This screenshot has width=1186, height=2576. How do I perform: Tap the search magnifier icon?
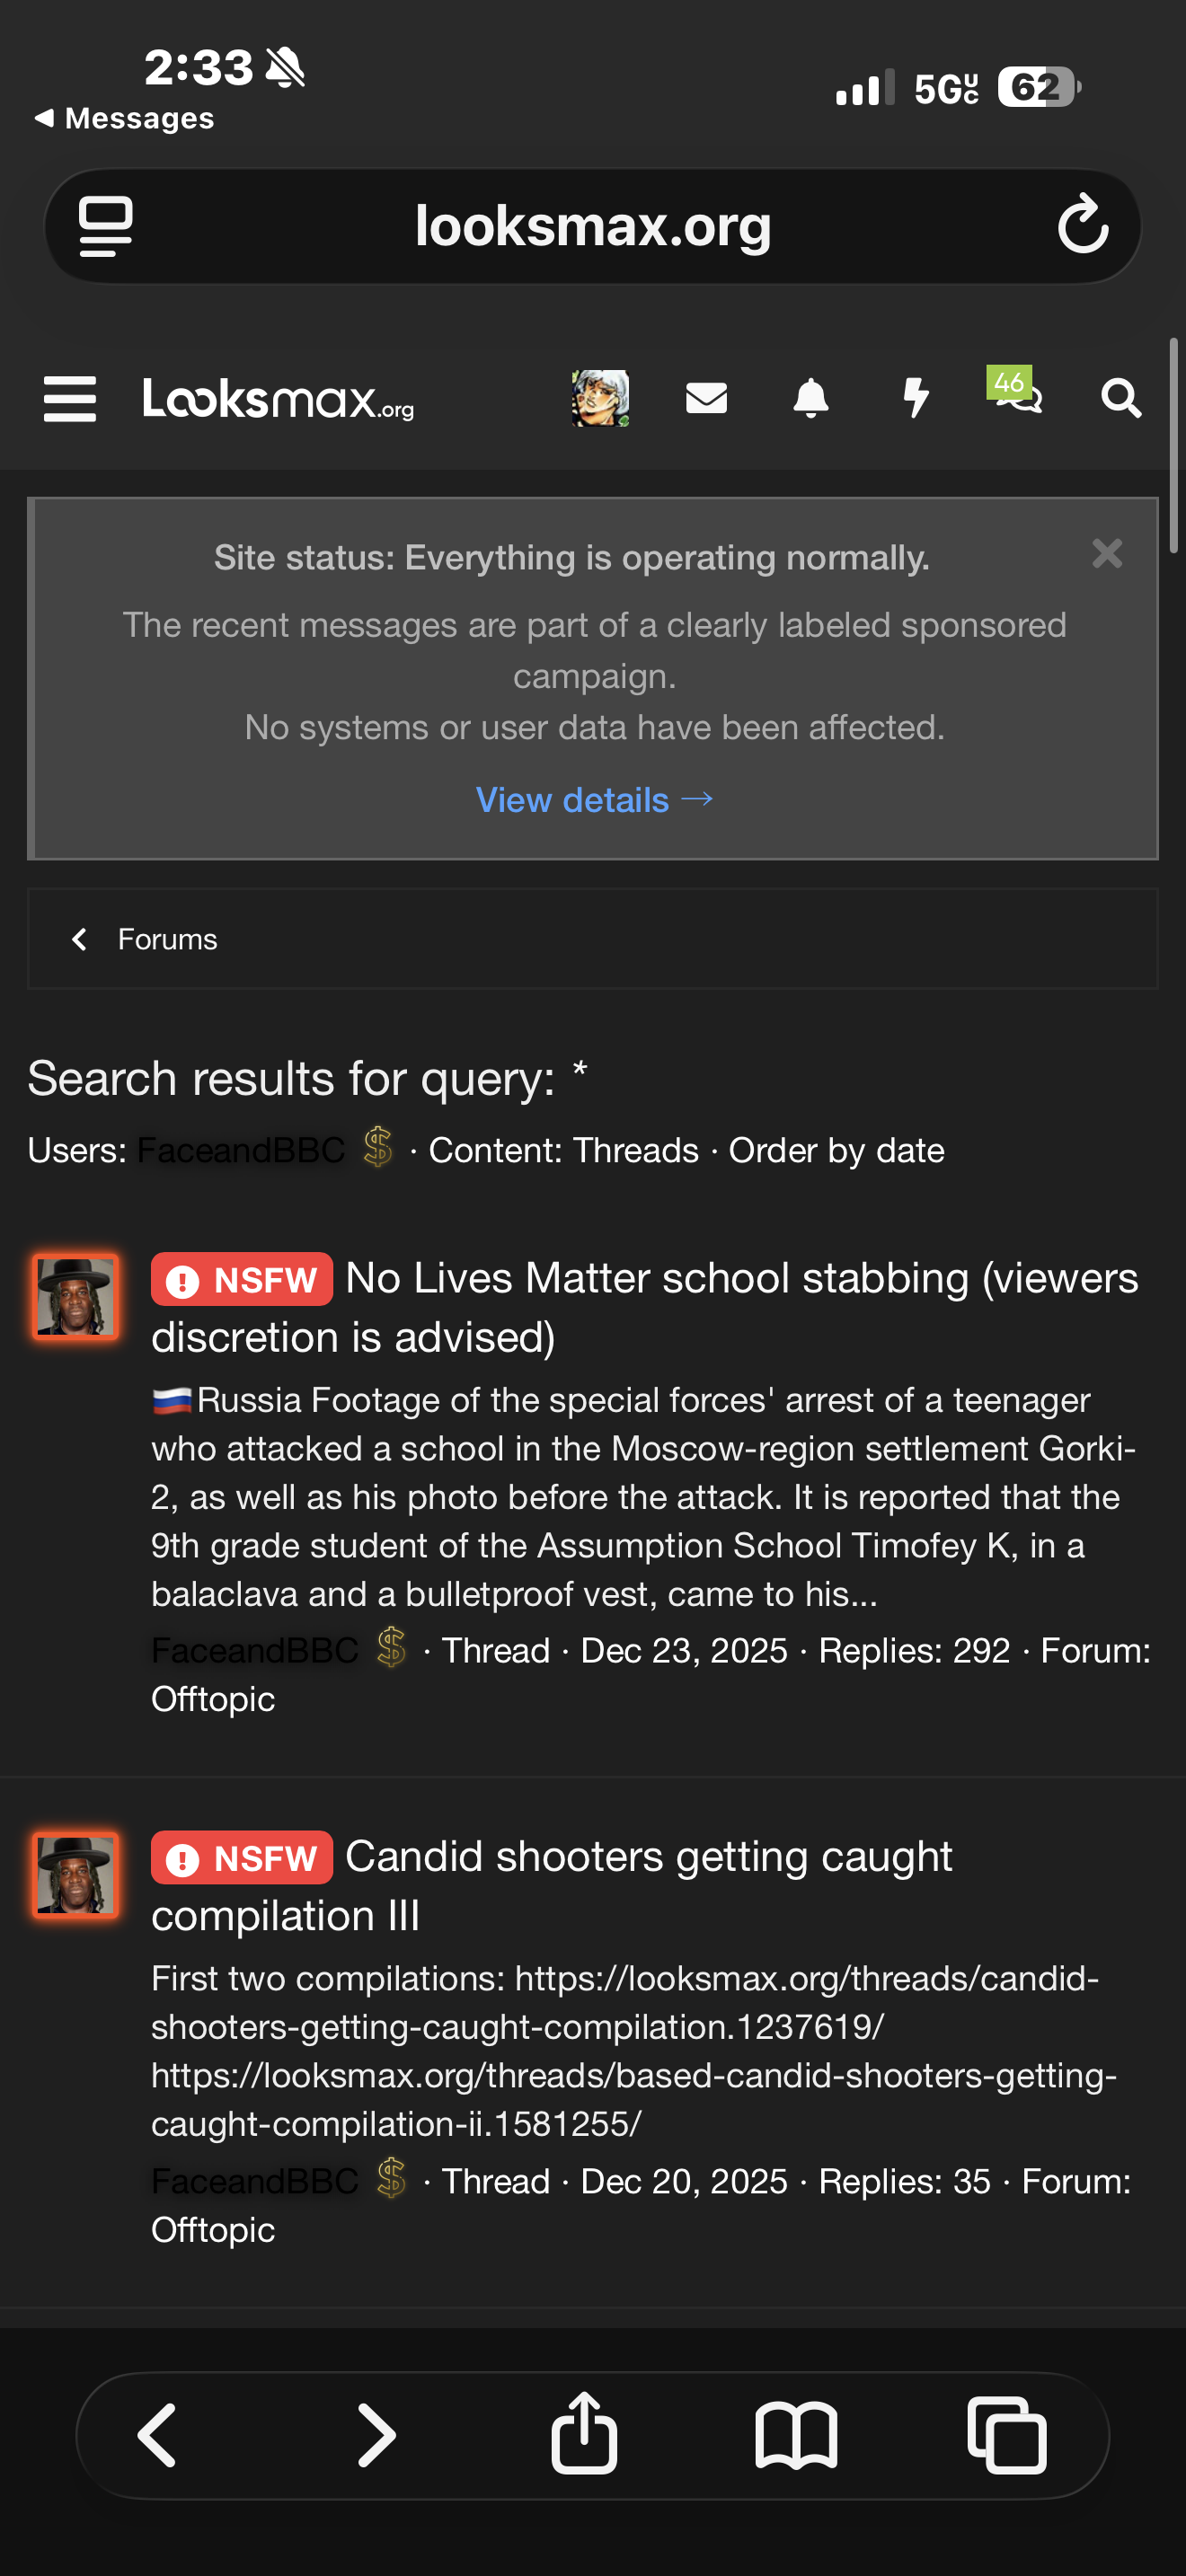[1120, 398]
